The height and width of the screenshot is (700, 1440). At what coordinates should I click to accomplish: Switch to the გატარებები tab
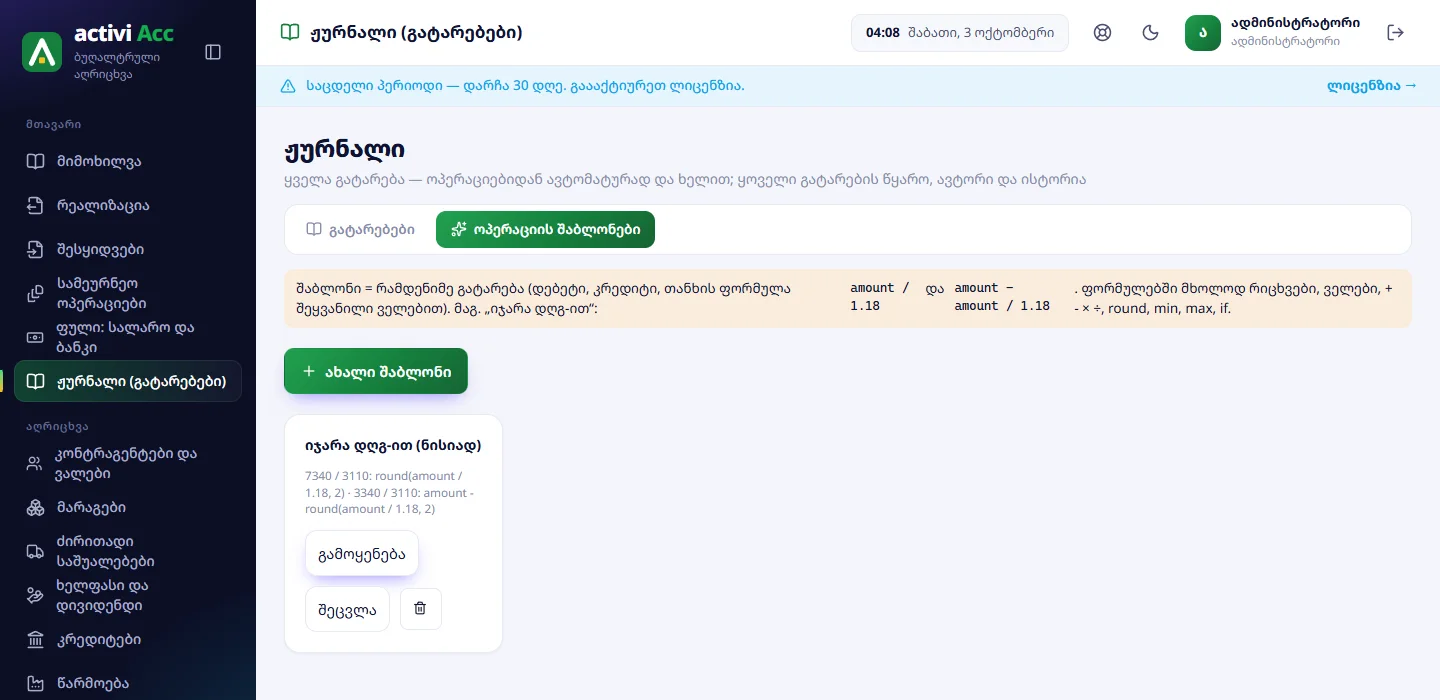[361, 230]
